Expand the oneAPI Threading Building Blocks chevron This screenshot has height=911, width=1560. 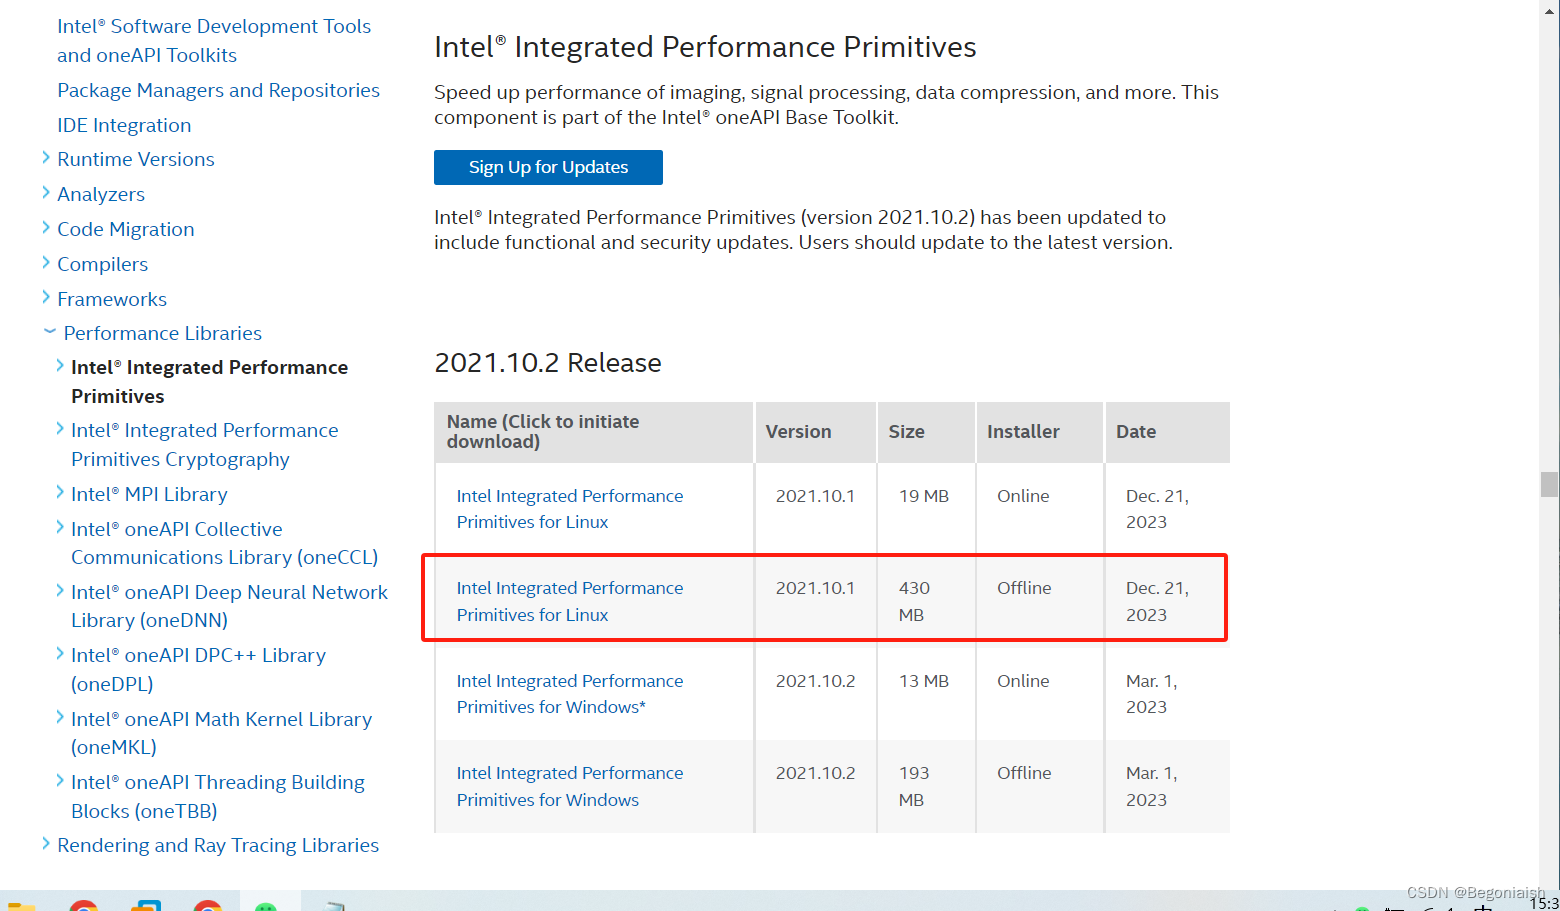pyautogui.click(x=60, y=780)
